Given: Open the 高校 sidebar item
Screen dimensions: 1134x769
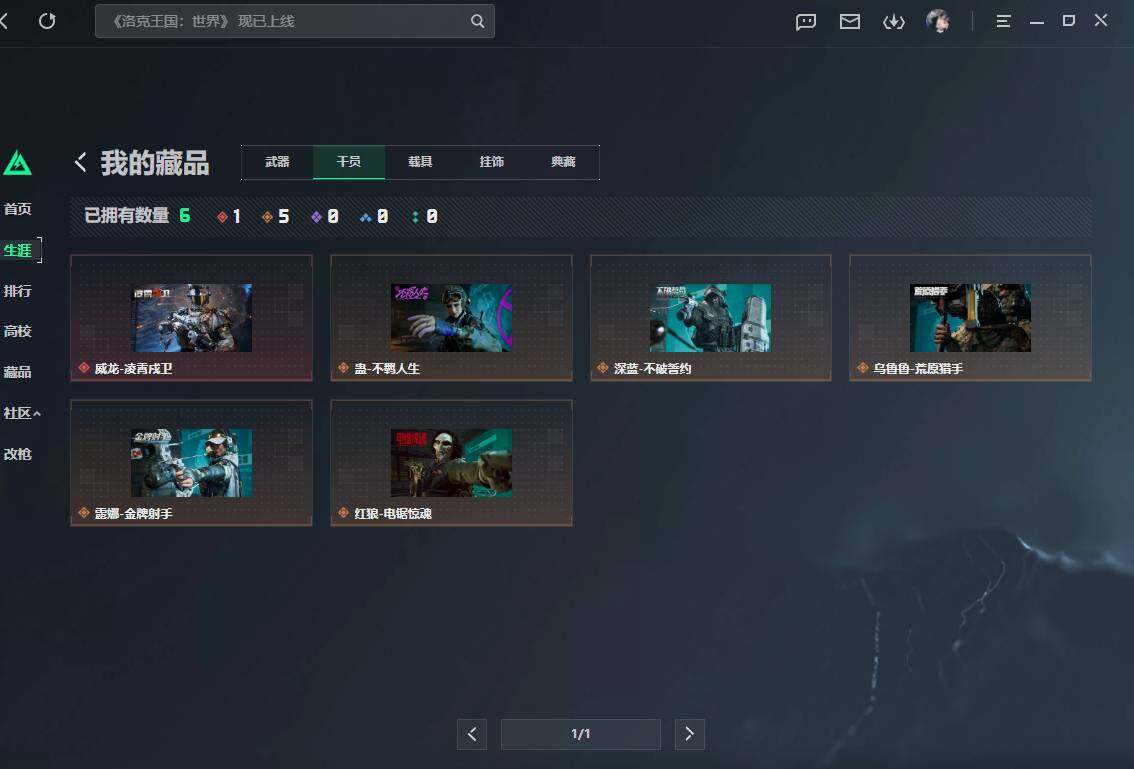Looking at the screenshot, I should click(x=17, y=331).
